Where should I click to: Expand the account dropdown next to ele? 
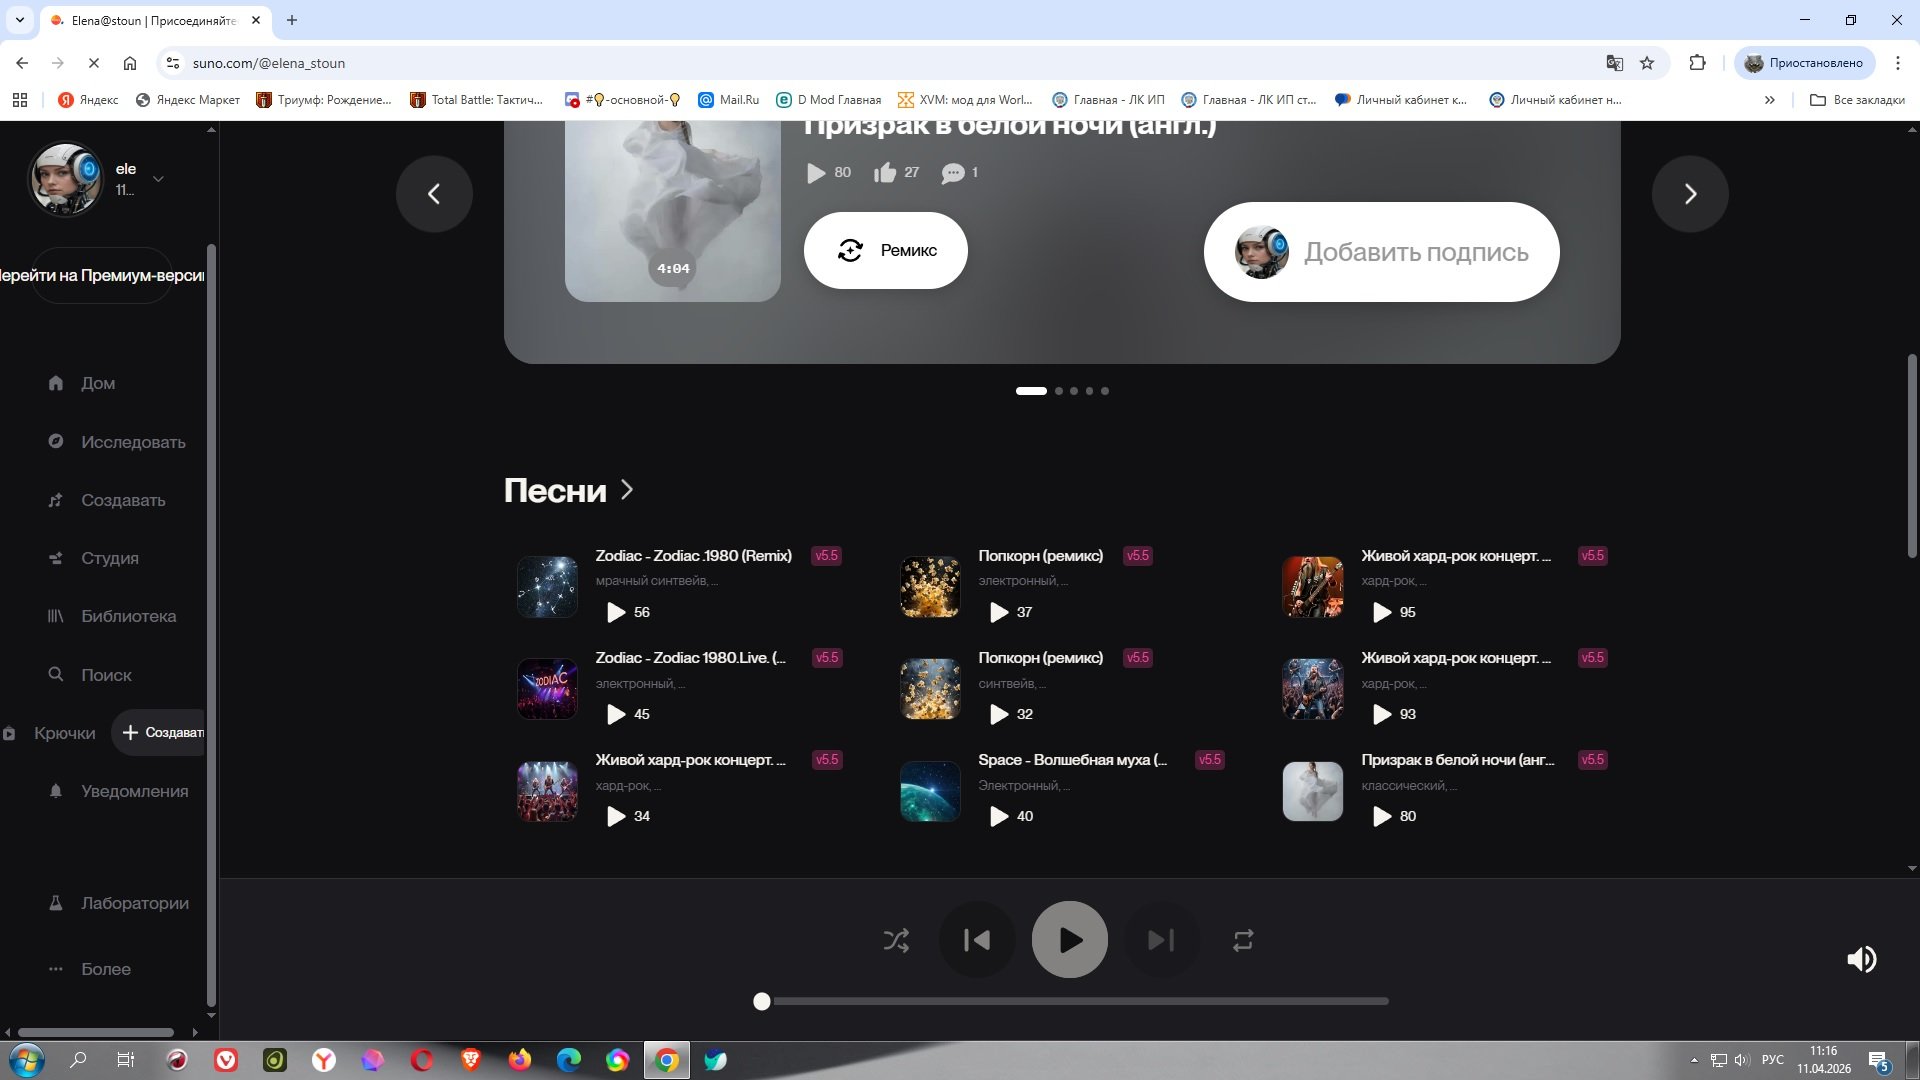158,179
